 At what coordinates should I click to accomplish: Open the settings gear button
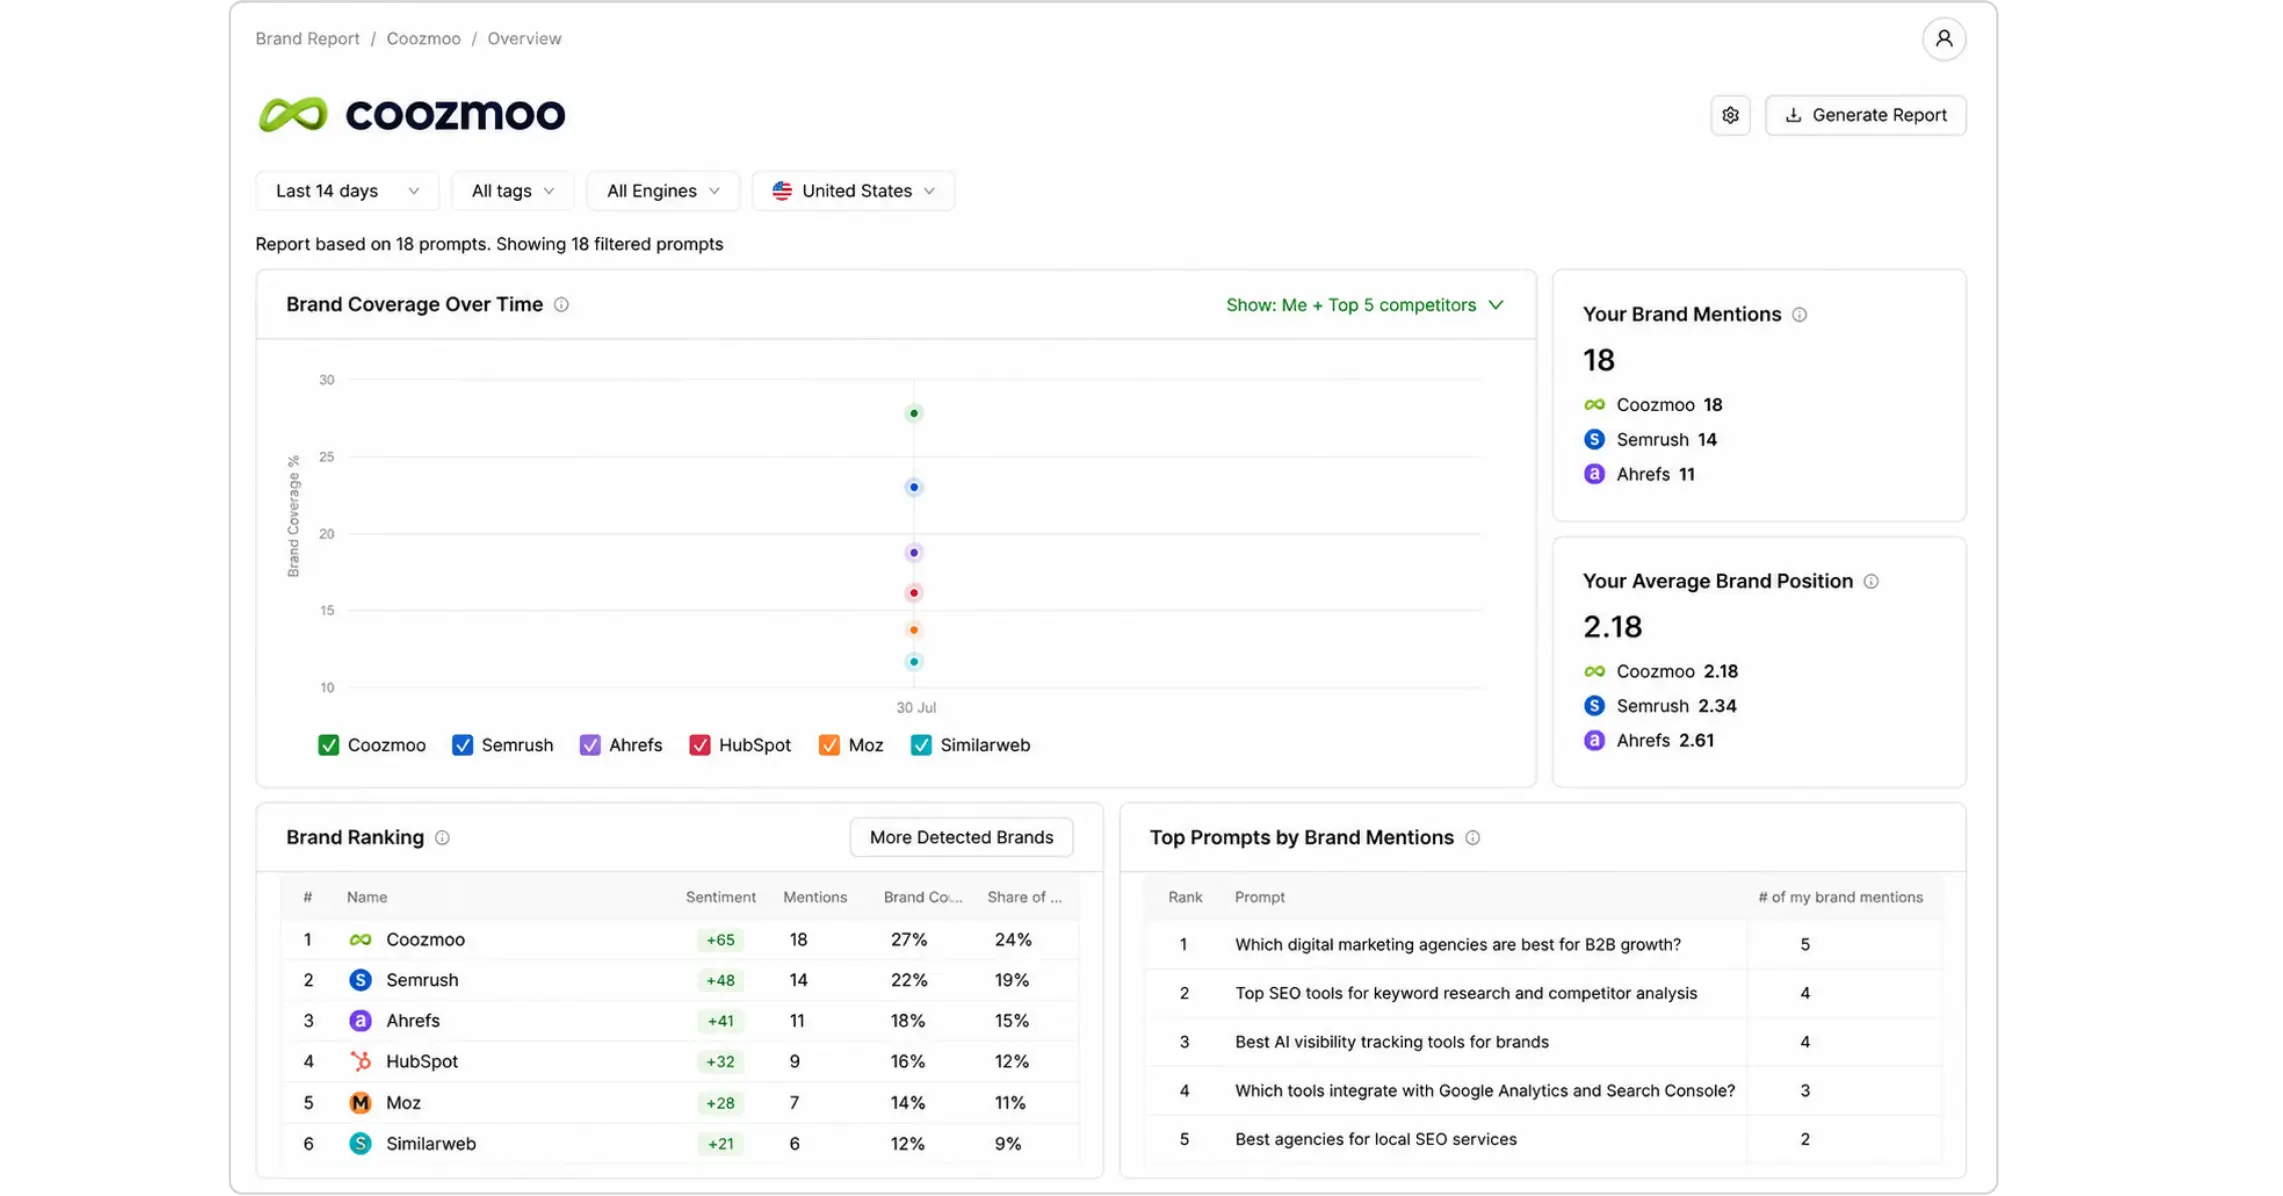point(1730,115)
